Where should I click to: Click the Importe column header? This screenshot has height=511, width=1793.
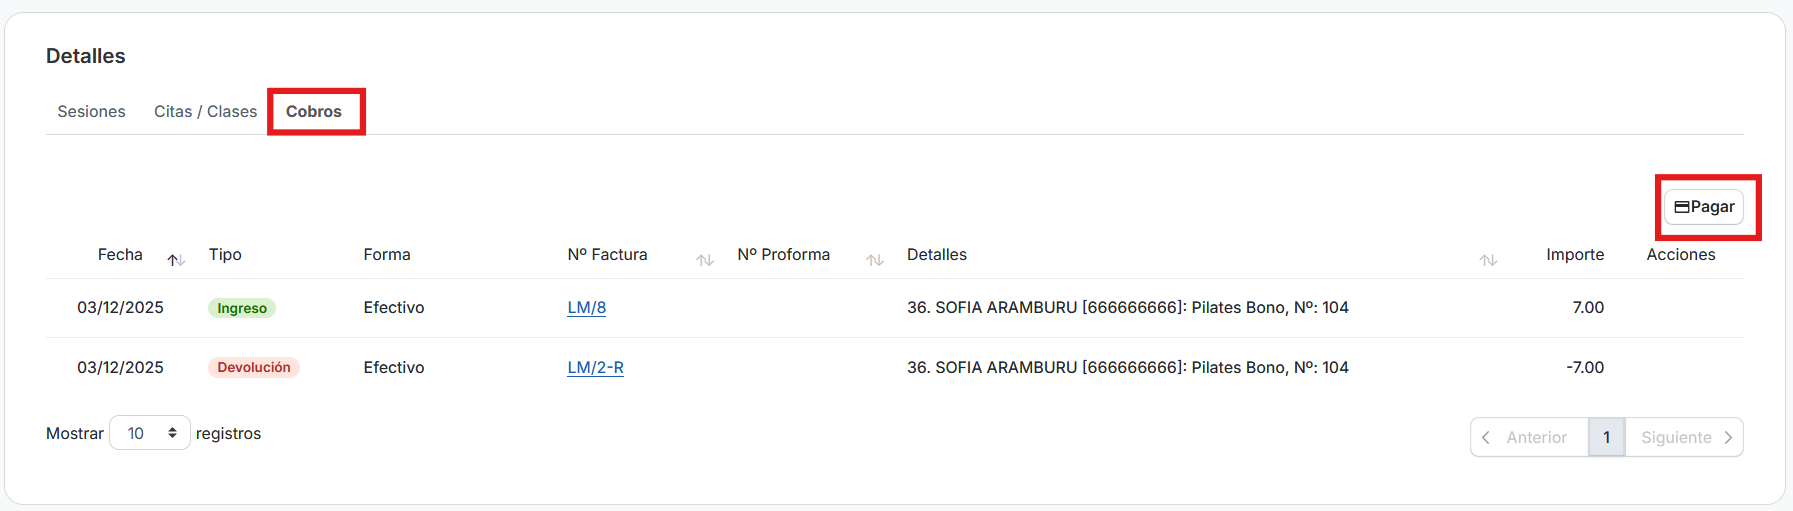(x=1574, y=254)
